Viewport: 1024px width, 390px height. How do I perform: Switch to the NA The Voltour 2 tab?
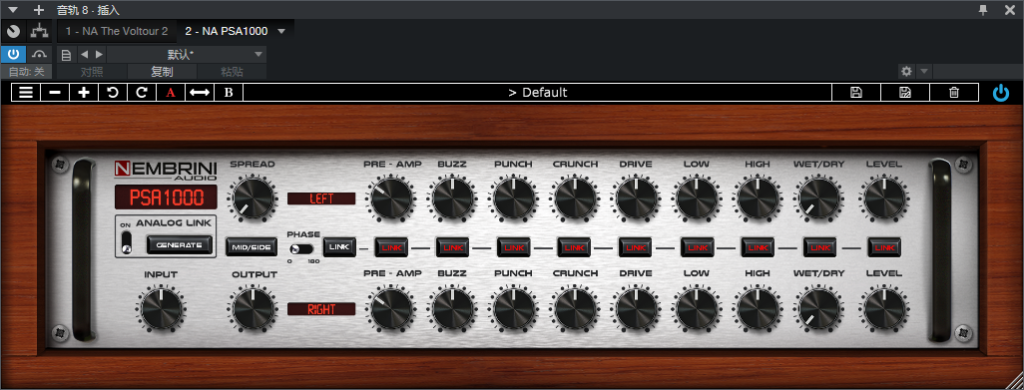[x=117, y=31]
